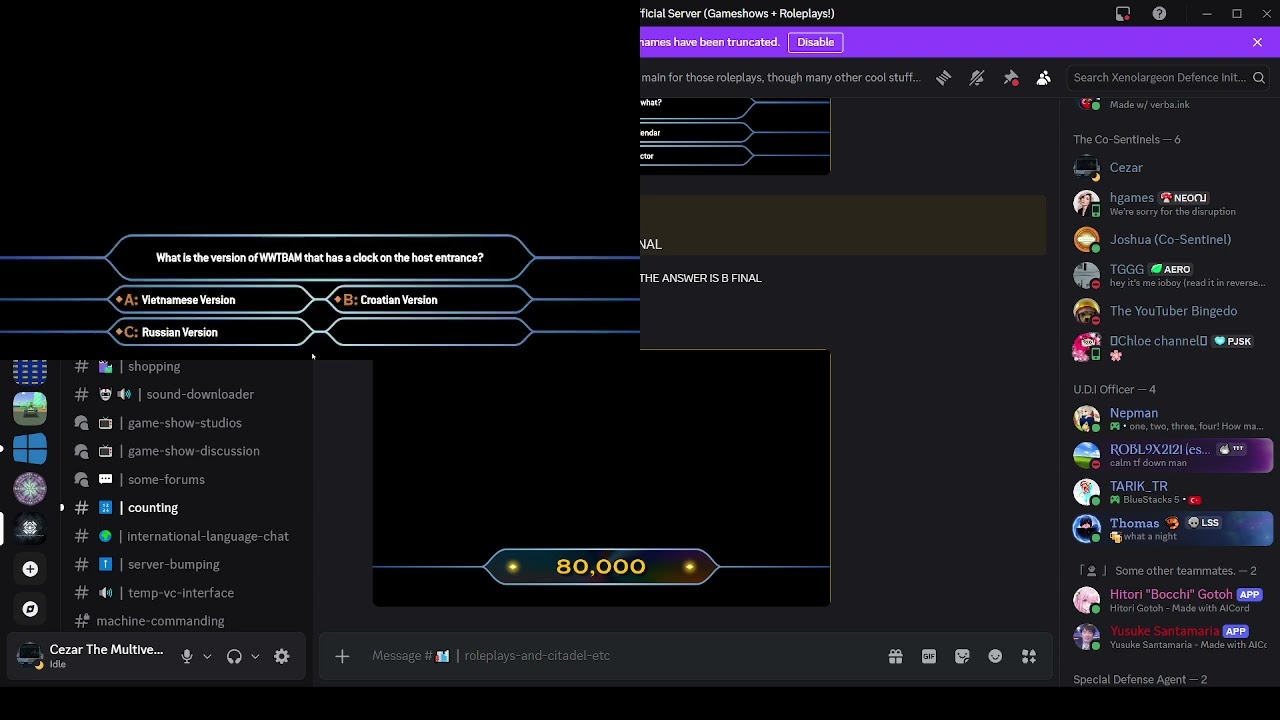Viewport: 1280px width, 720px height.
Task: Open Cezar's member profile
Action: [x=1168, y=168]
